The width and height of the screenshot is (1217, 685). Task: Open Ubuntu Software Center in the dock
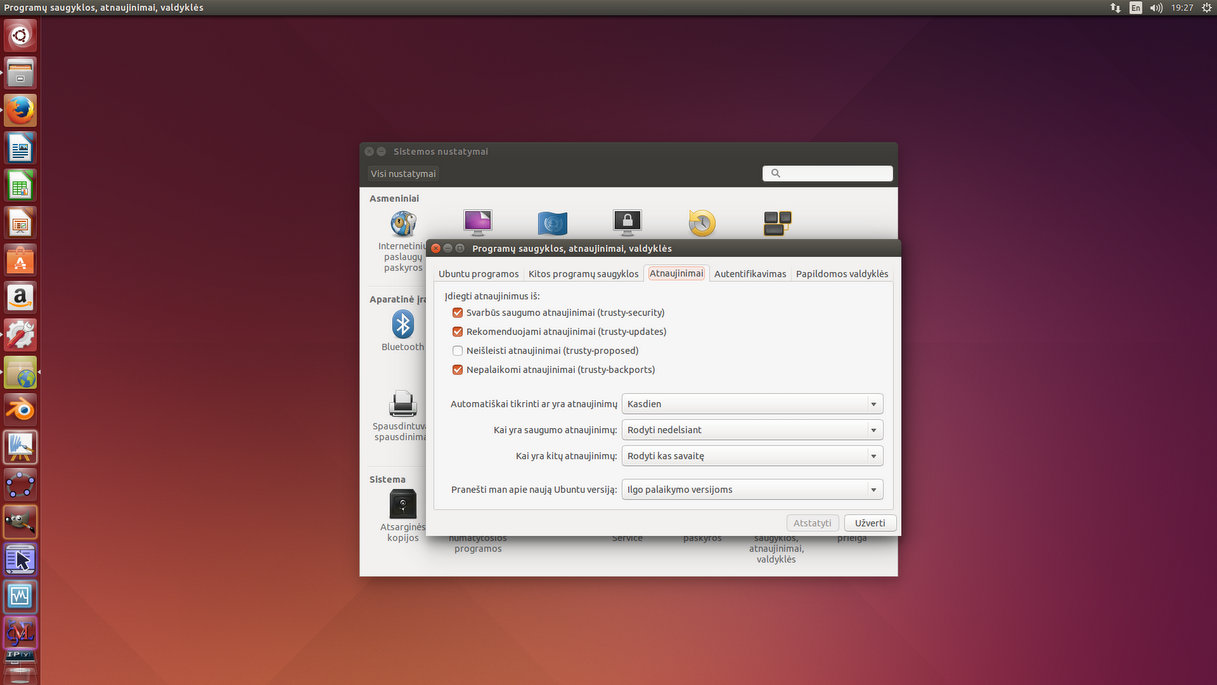pyautogui.click(x=20, y=260)
